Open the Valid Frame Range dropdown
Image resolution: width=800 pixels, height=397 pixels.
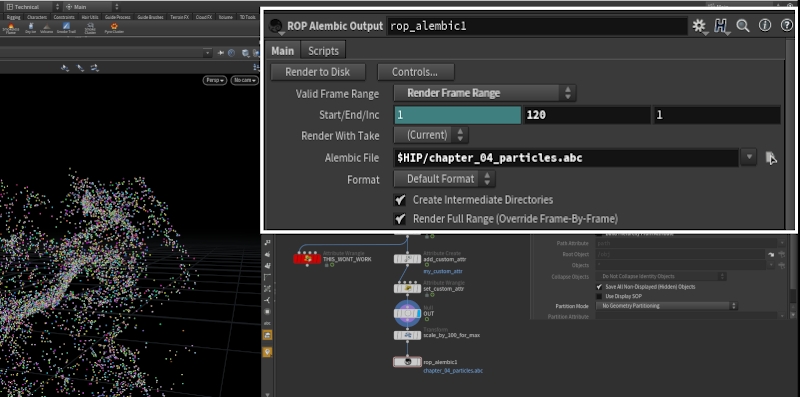point(485,93)
